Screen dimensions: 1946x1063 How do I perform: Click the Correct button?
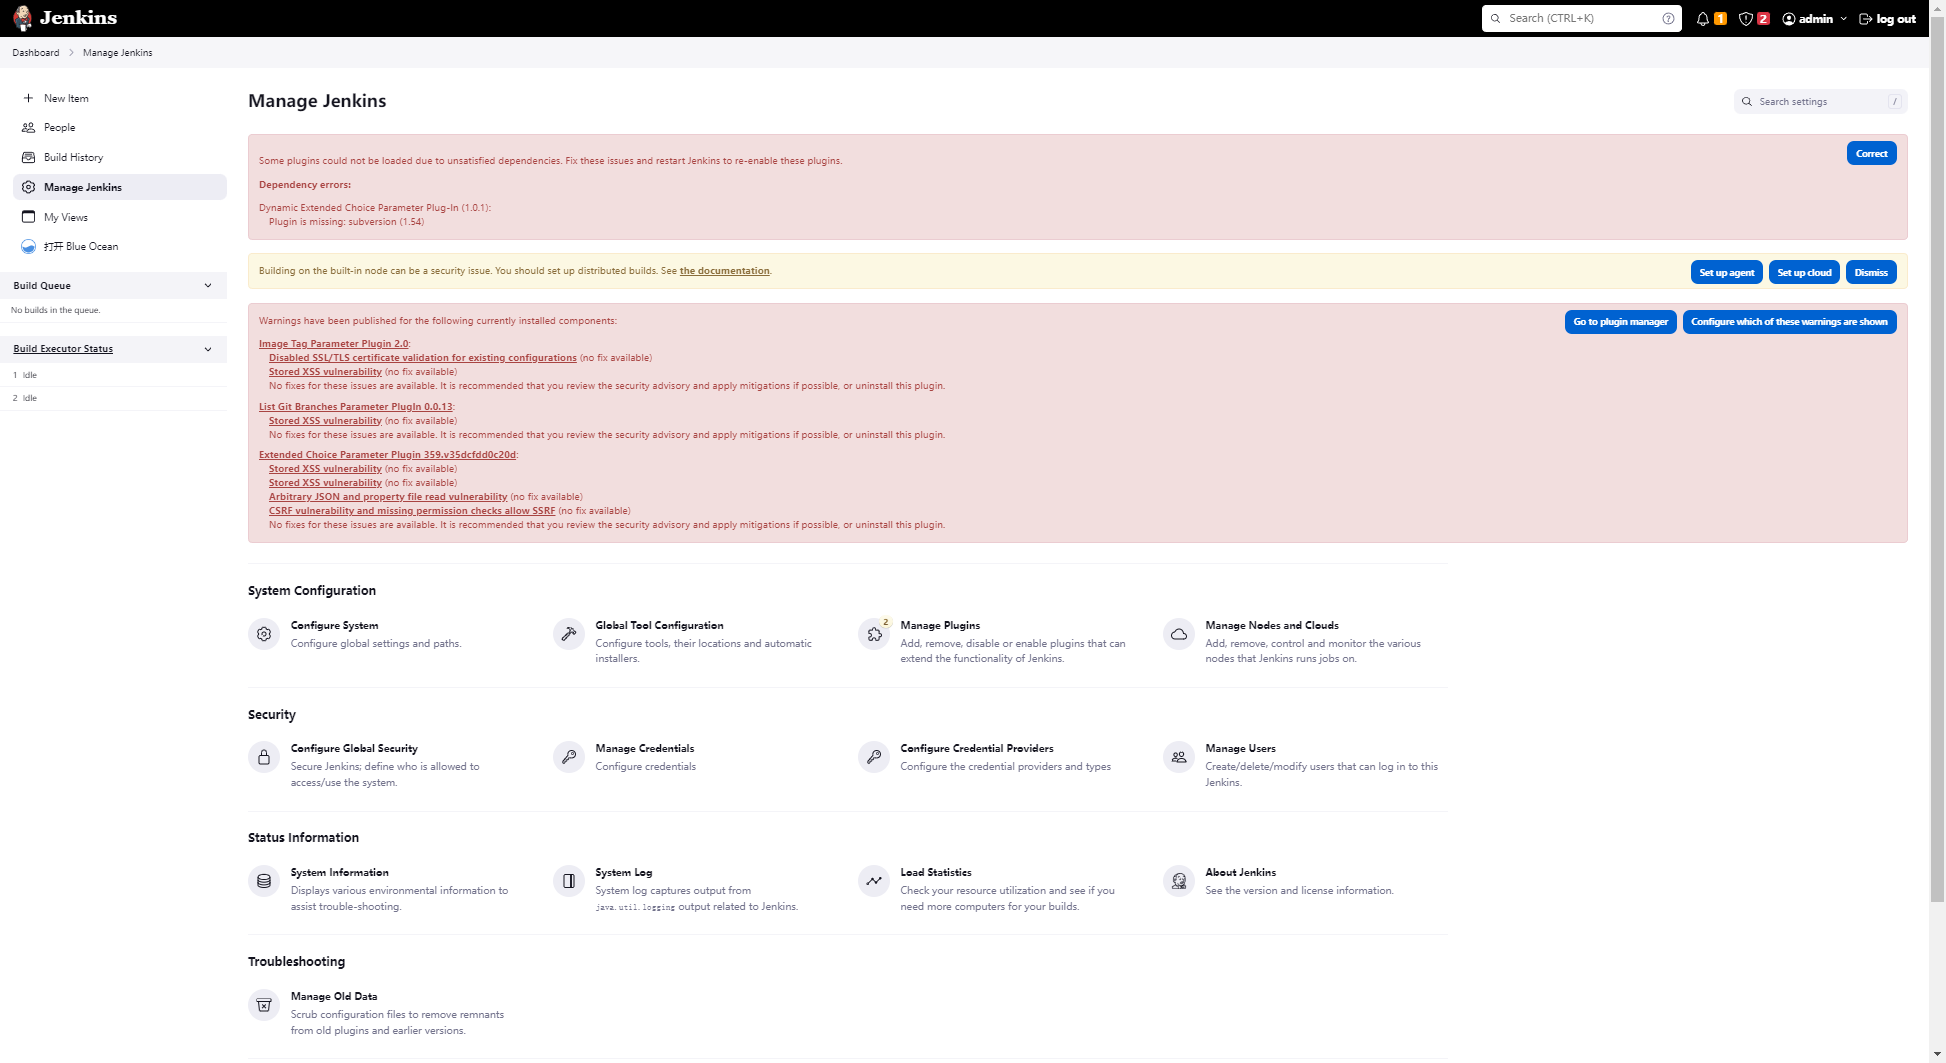tap(1871, 153)
